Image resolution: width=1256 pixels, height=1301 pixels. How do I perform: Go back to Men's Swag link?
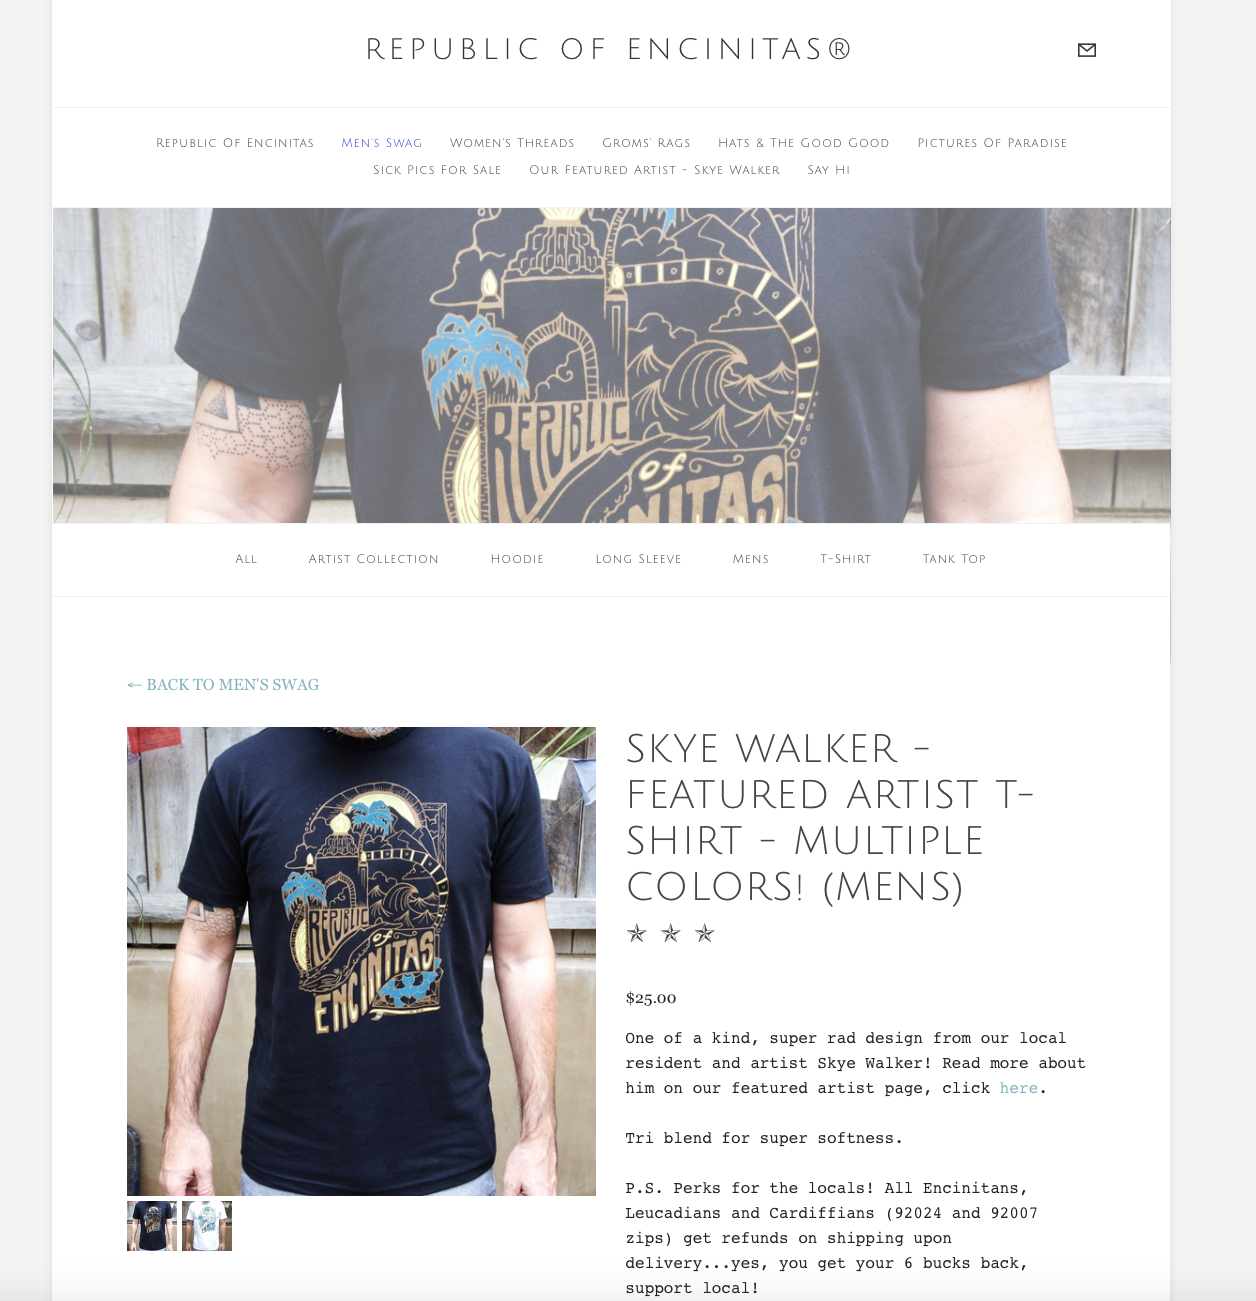click(x=223, y=685)
